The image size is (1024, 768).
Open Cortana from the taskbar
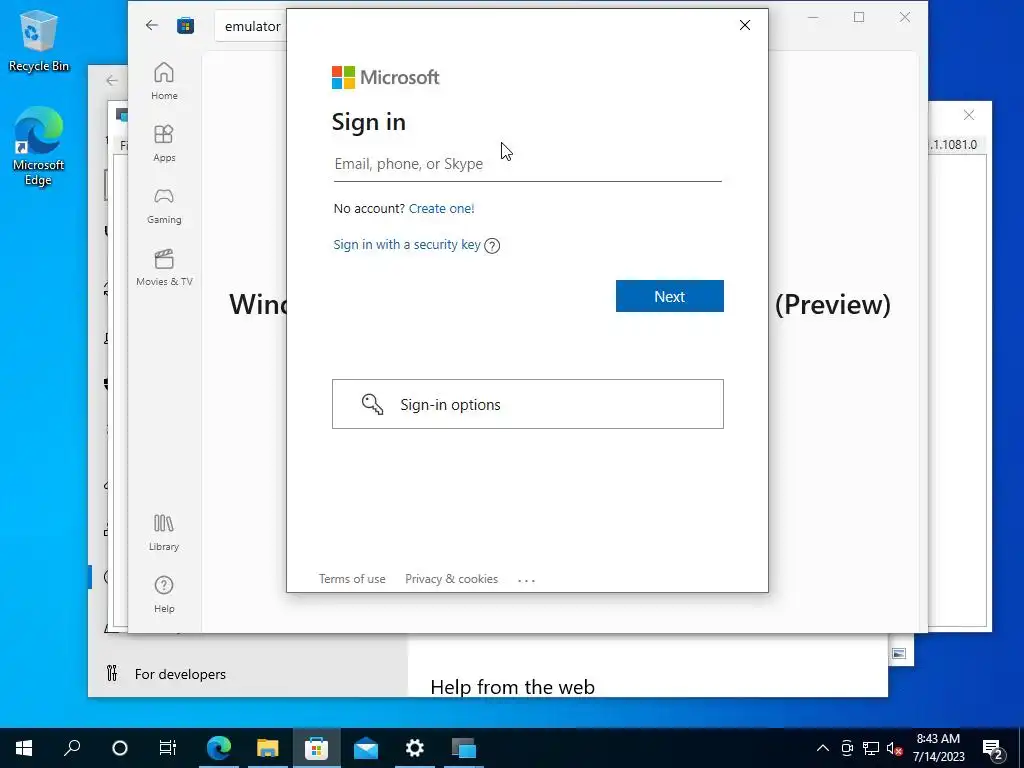tap(120, 748)
